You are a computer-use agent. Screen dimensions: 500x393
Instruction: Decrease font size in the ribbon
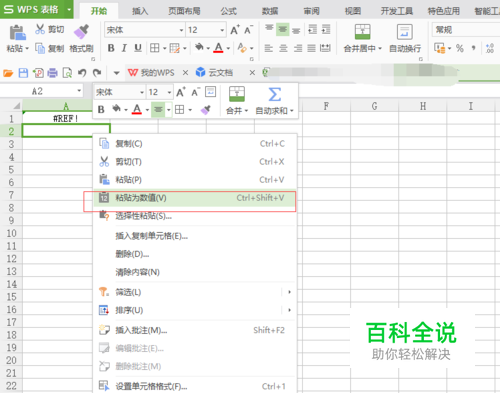[x=248, y=30]
